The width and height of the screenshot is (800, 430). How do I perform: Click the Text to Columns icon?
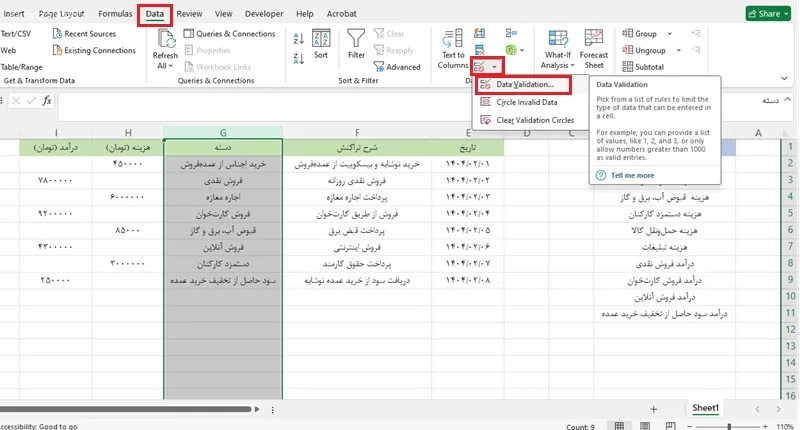(x=453, y=38)
